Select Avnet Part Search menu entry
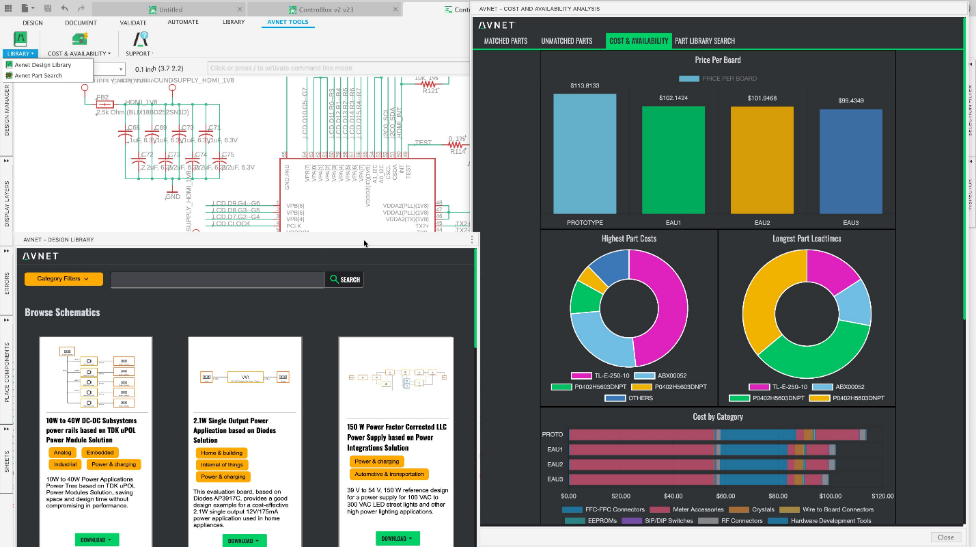Screen dimensions: 976x547 [39, 75]
